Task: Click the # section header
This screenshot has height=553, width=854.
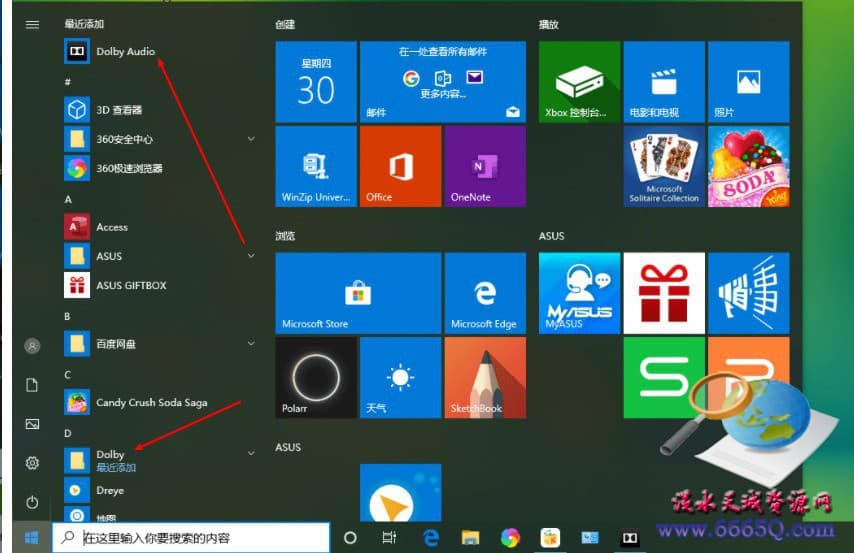Action: [68, 82]
